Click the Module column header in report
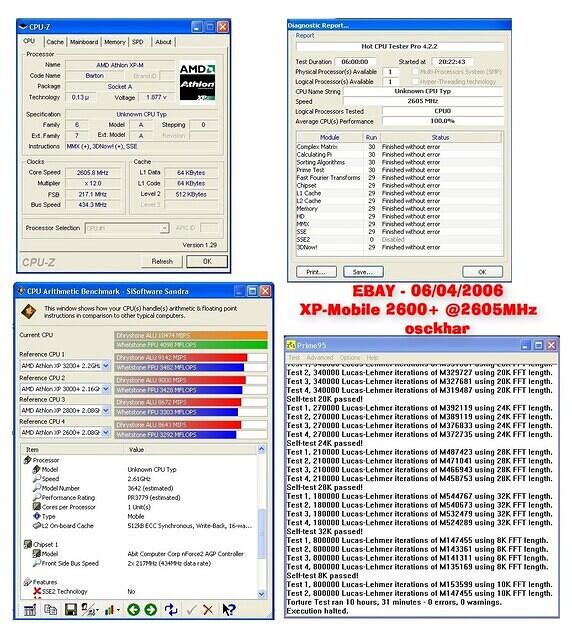572x640 pixels. (329, 138)
